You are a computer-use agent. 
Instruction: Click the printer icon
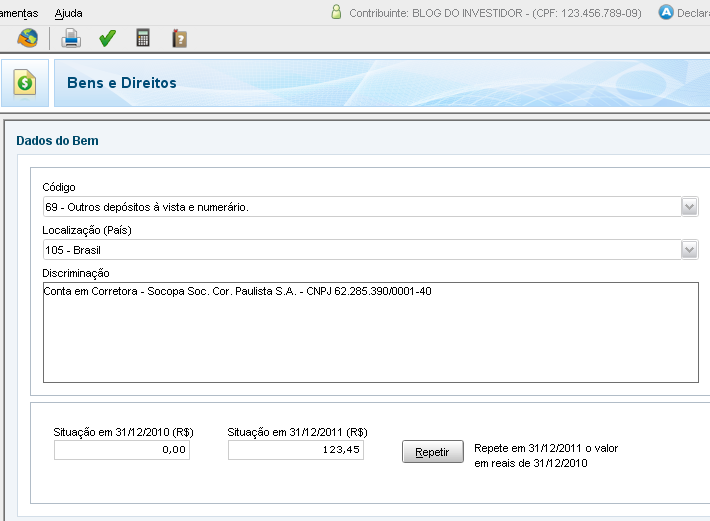pyautogui.click(x=71, y=38)
